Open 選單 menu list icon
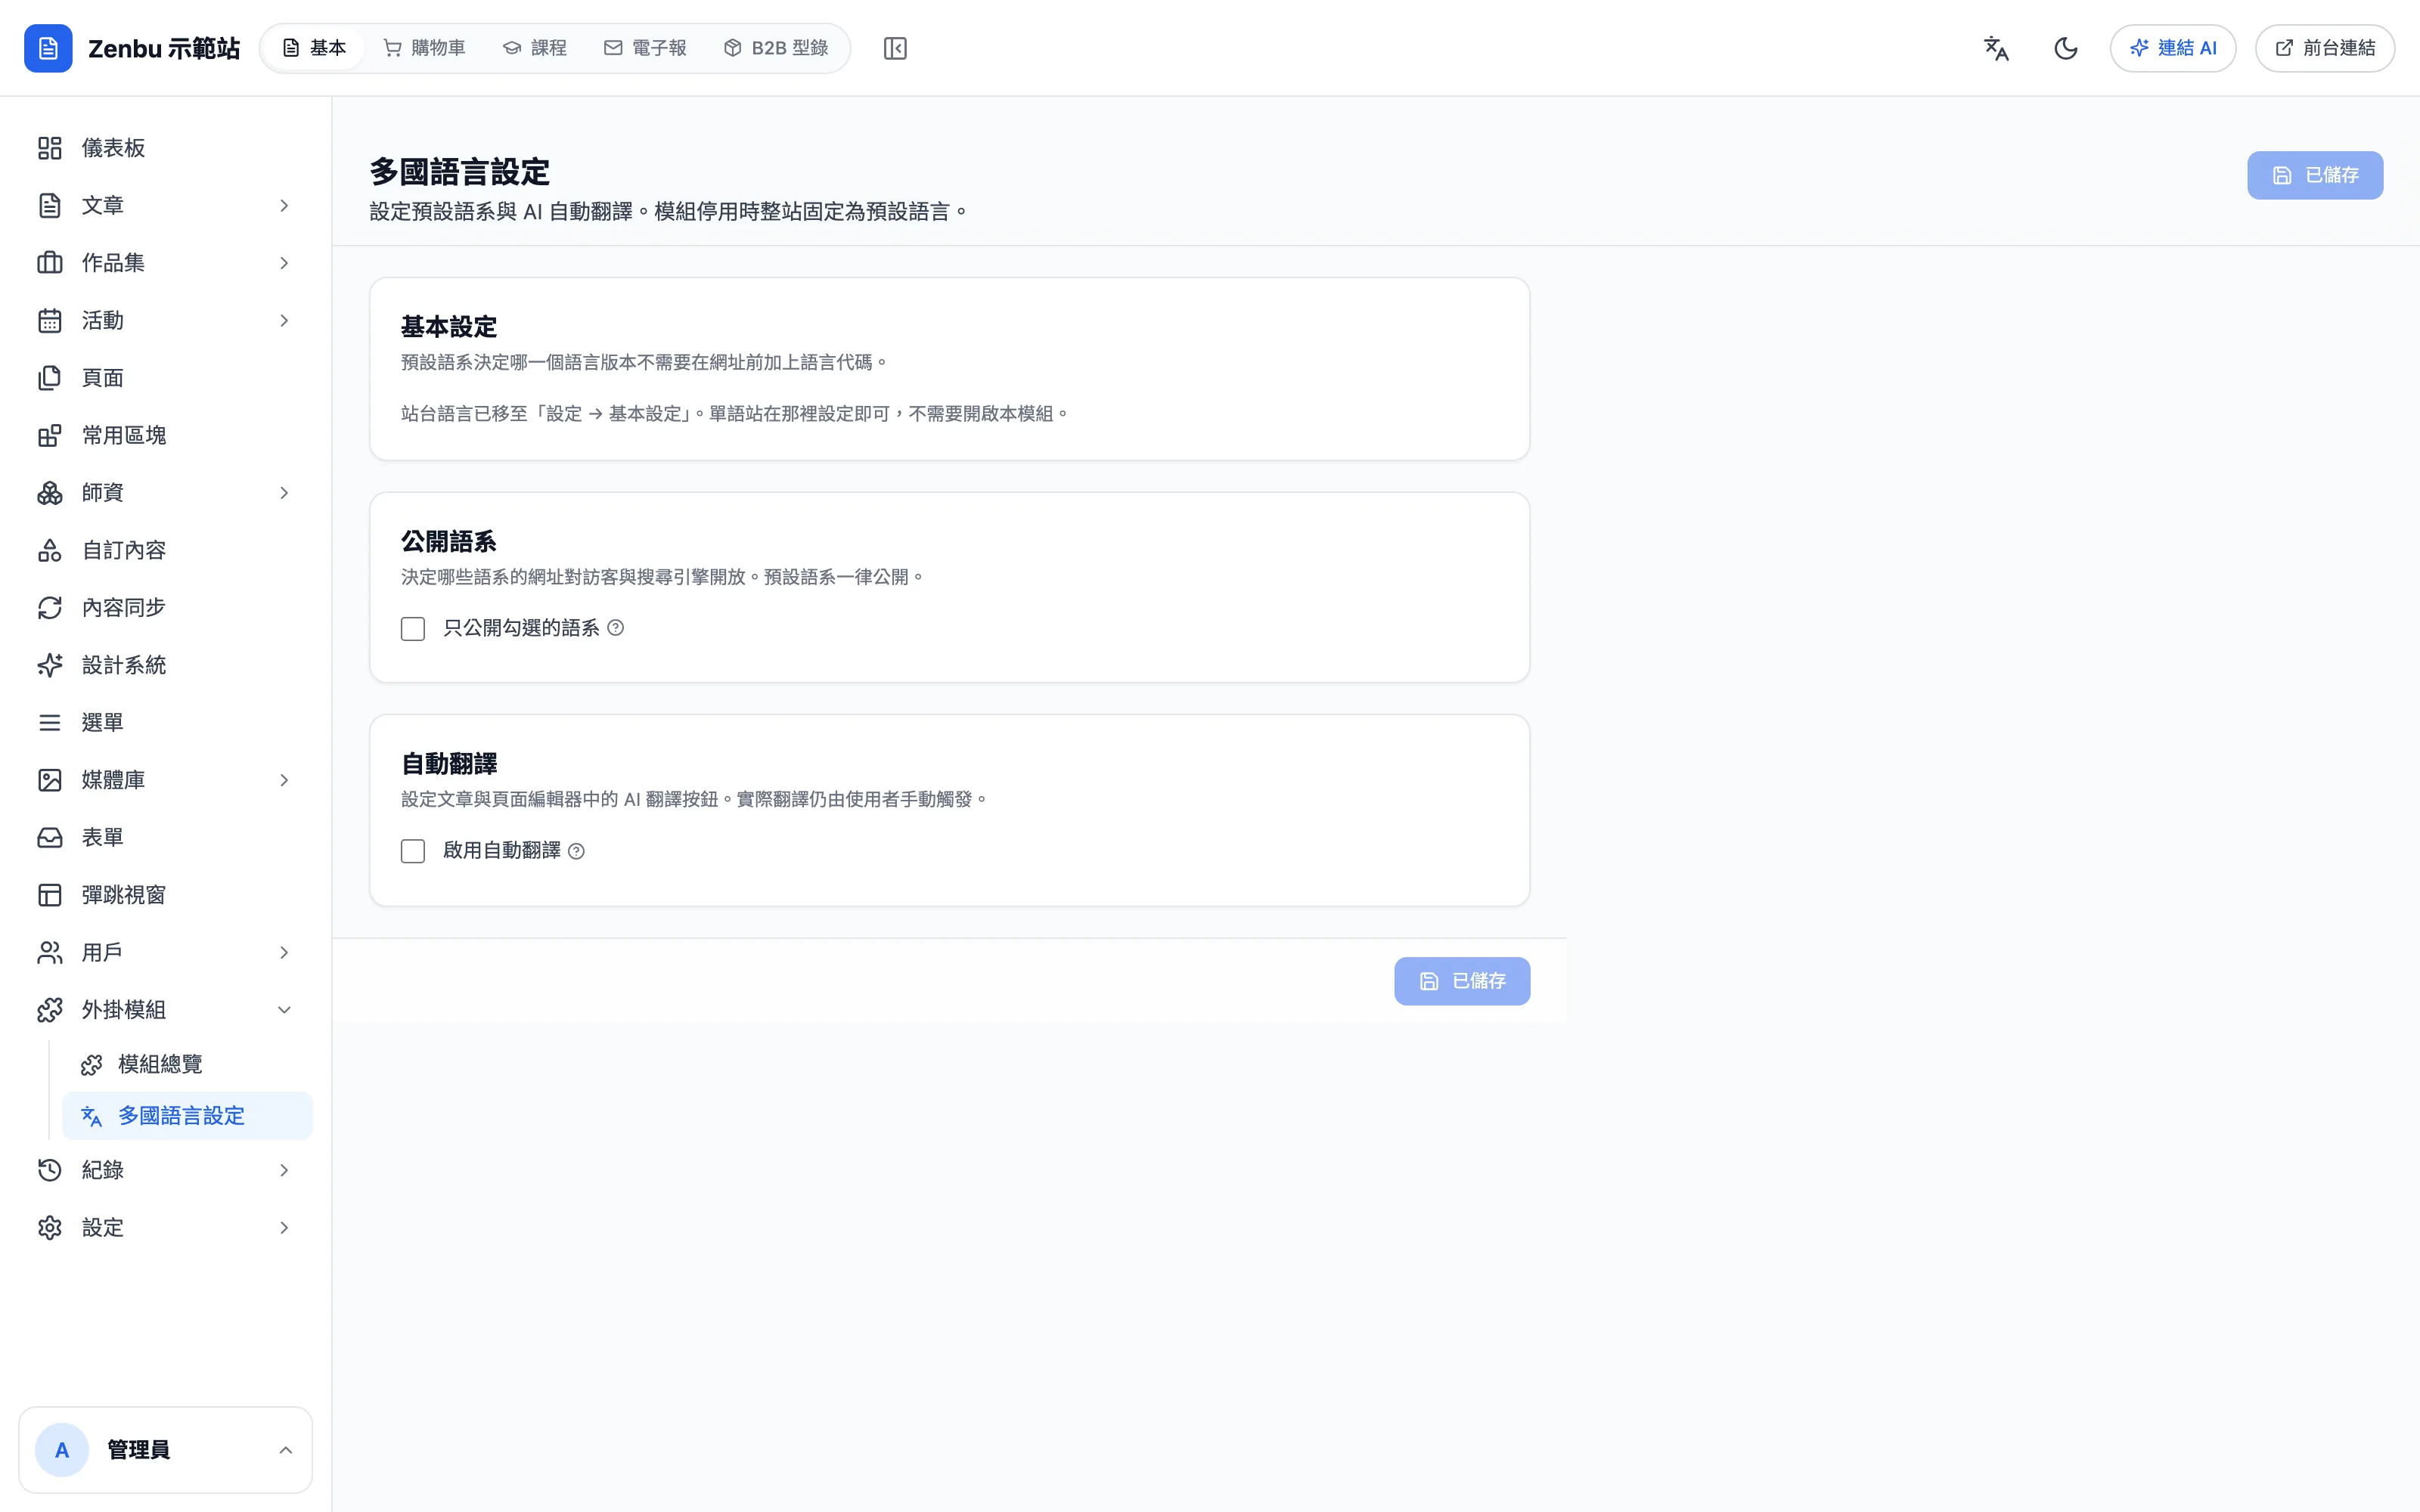The image size is (2420, 1512). tap(50, 723)
